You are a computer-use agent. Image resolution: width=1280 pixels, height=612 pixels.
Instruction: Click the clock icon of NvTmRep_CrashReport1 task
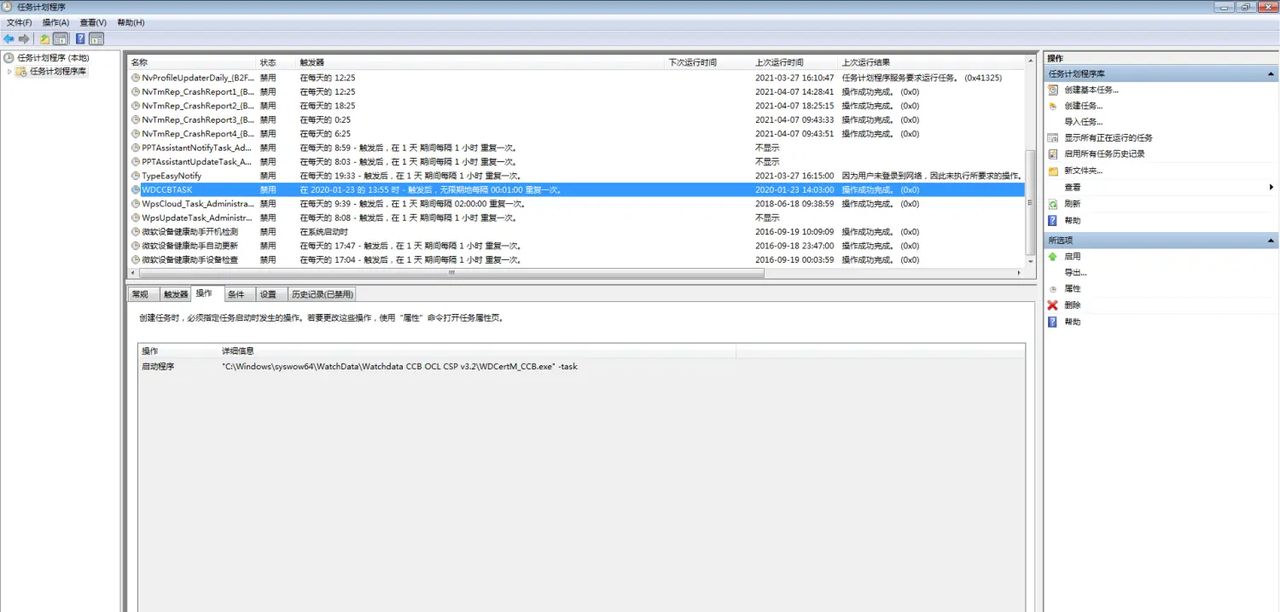[x=136, y=91]
